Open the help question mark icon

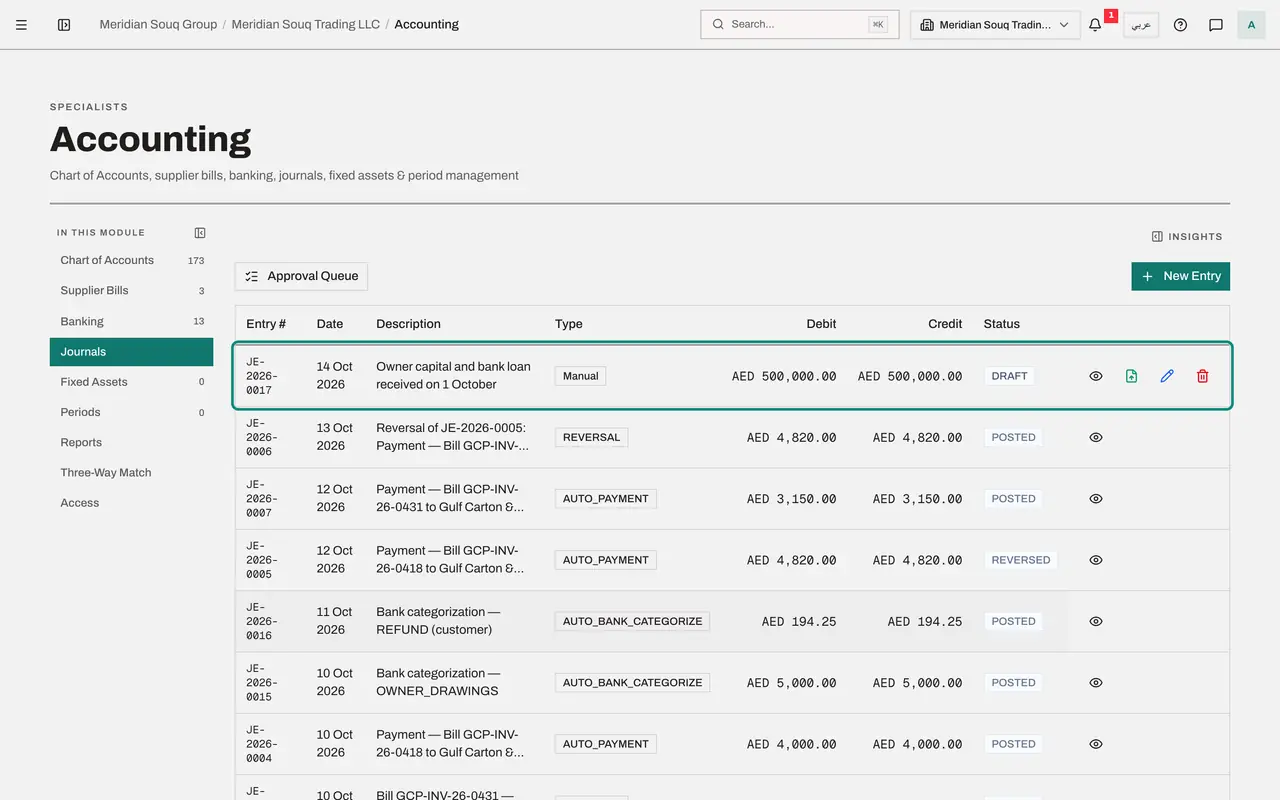coord(1180,25)
